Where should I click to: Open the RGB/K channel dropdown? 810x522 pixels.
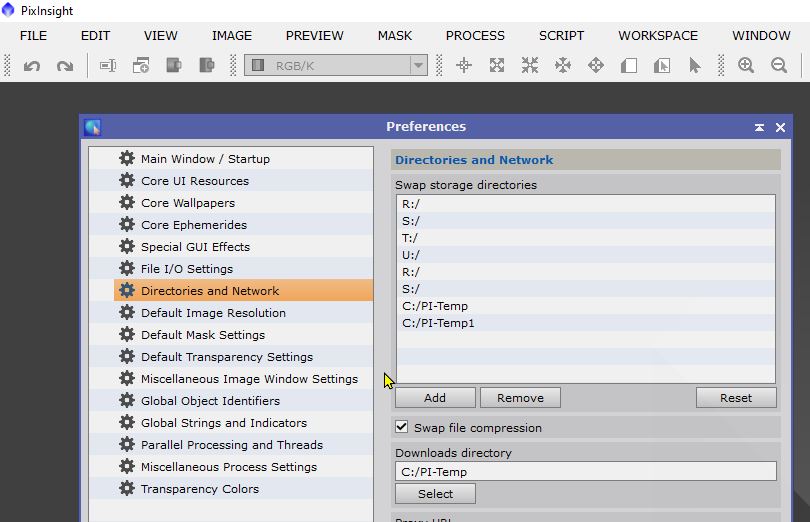click(336, 66)
